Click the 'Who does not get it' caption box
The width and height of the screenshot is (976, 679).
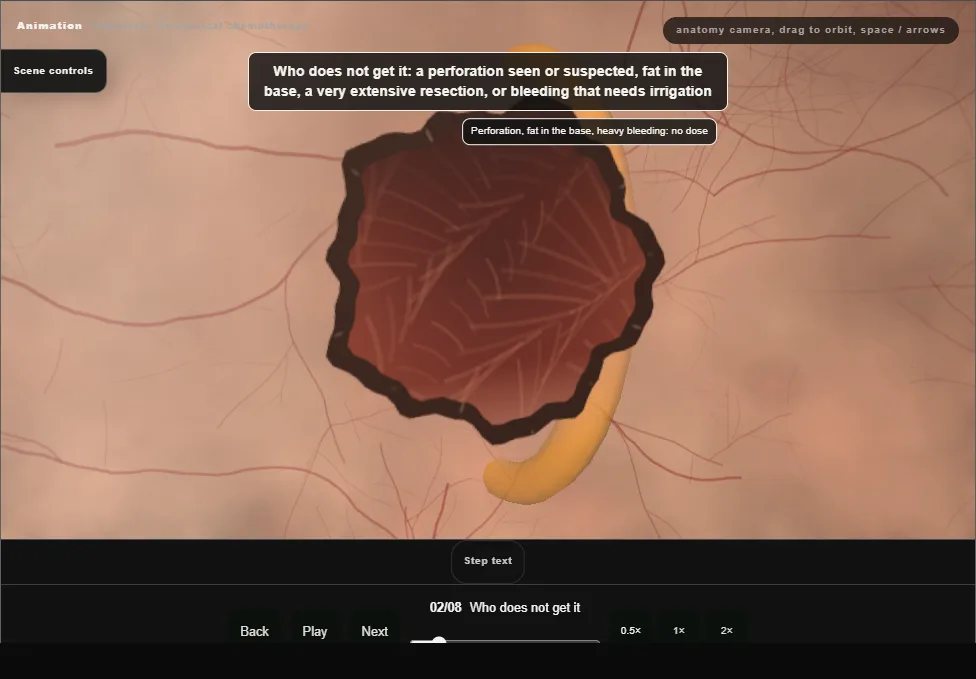click(487, 82)
